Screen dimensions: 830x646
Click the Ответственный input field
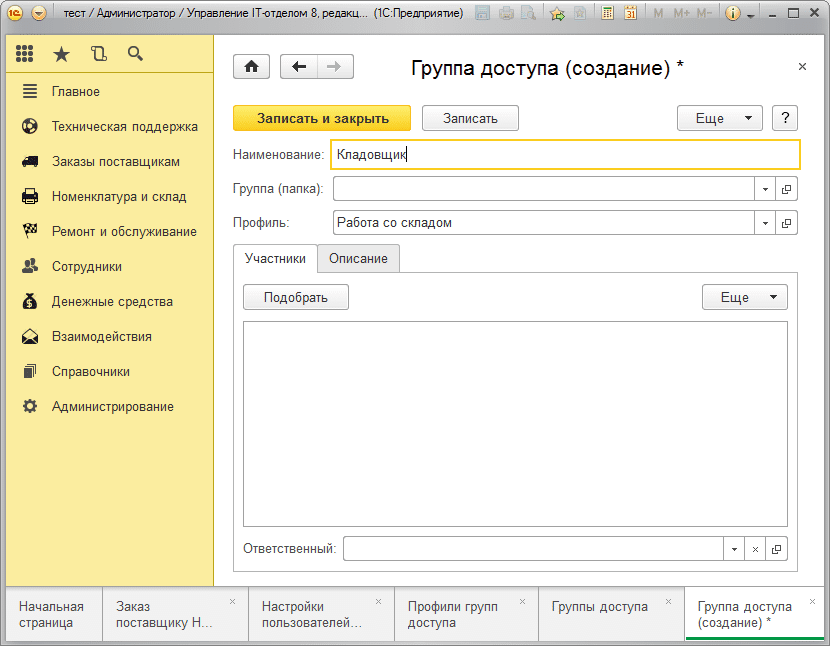pos(533,549)
